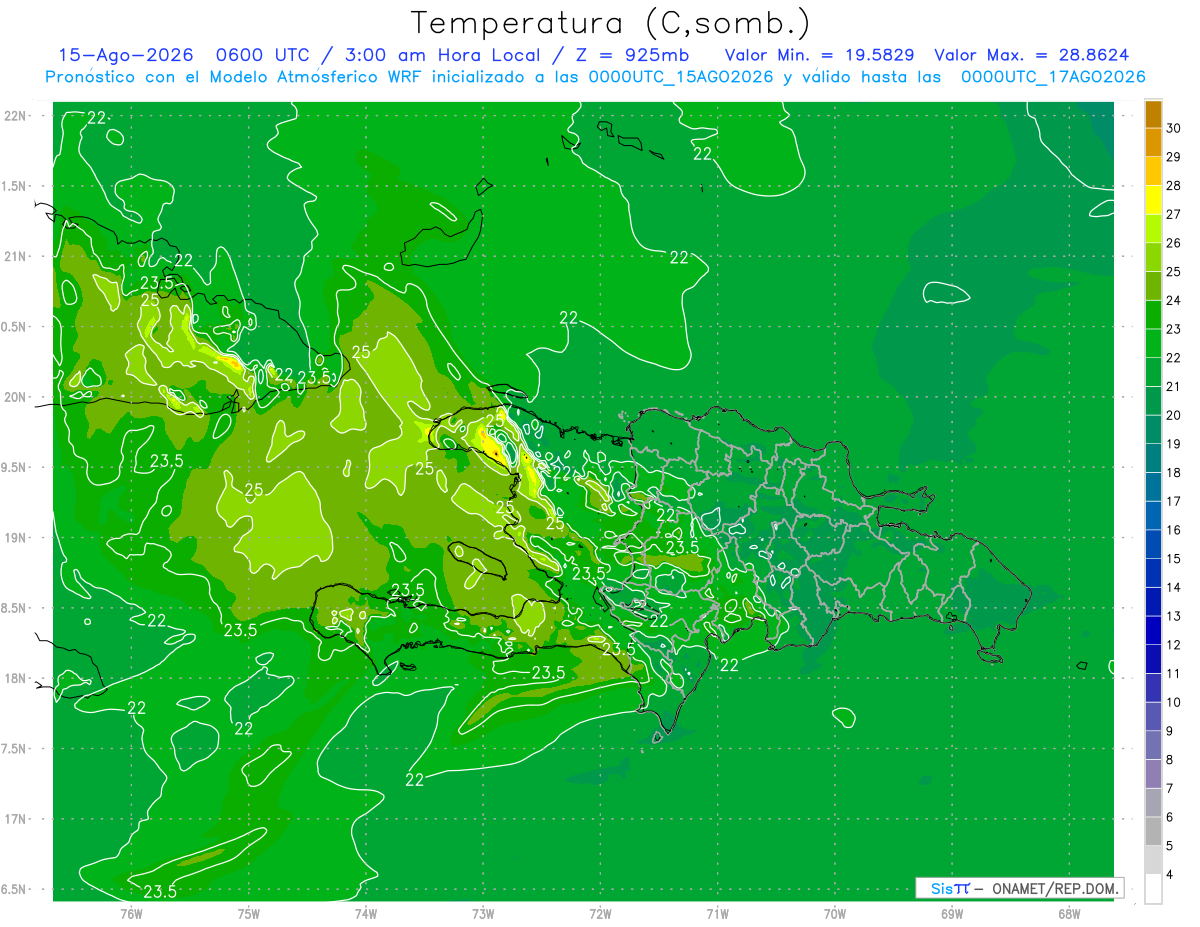Image resolution: width=1200 pixels, height=927 pixels.
Task: Click the '76W' longitude axis label
Action: coord(132,913)
